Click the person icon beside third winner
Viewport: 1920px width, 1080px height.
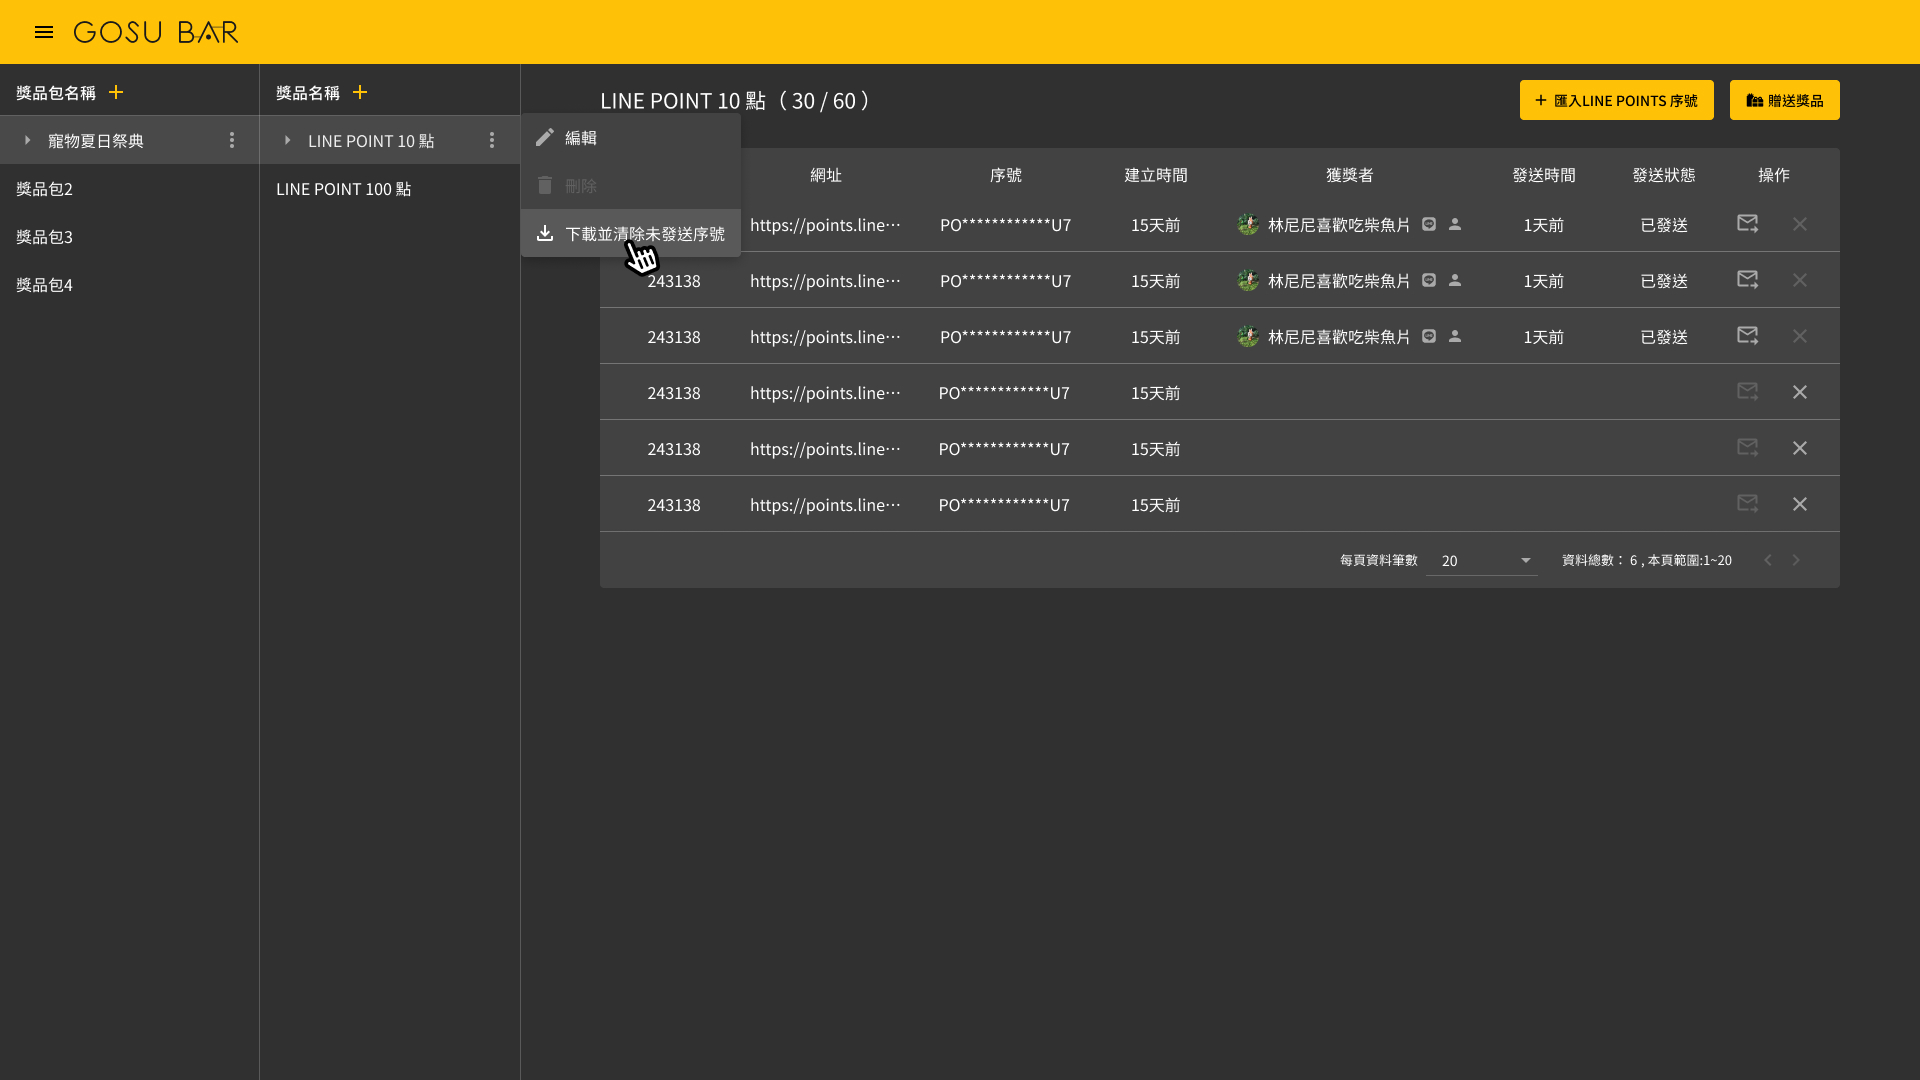(1455, 336)
